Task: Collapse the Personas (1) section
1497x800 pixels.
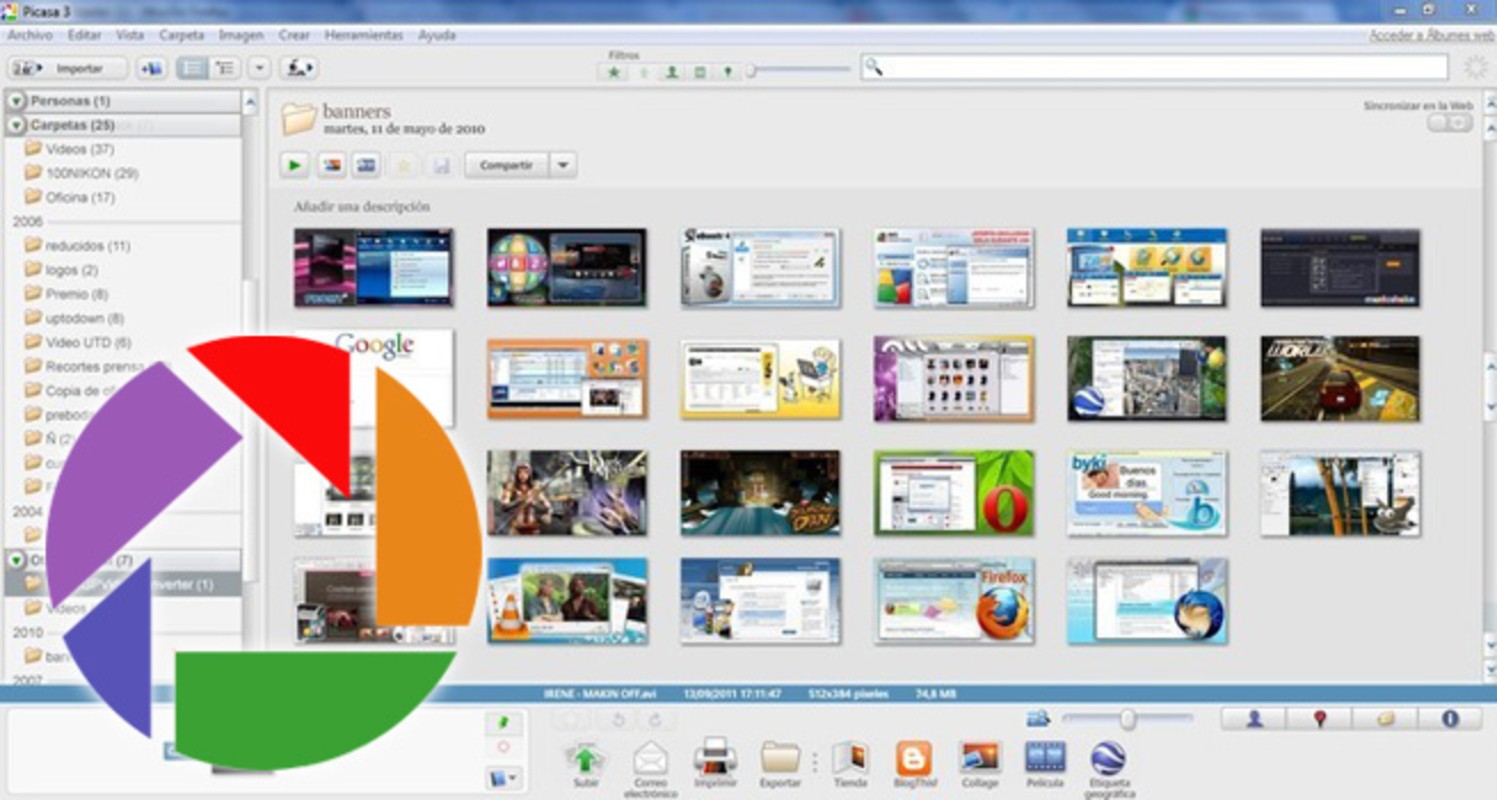Action: pyautogui.click(x=17, y=101)
